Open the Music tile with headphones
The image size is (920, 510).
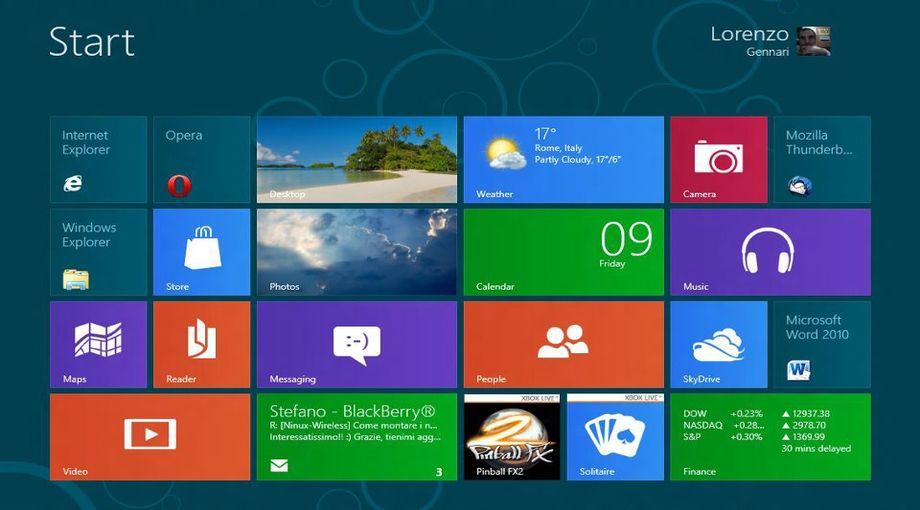pyautogui.click(x=770, y=252)
